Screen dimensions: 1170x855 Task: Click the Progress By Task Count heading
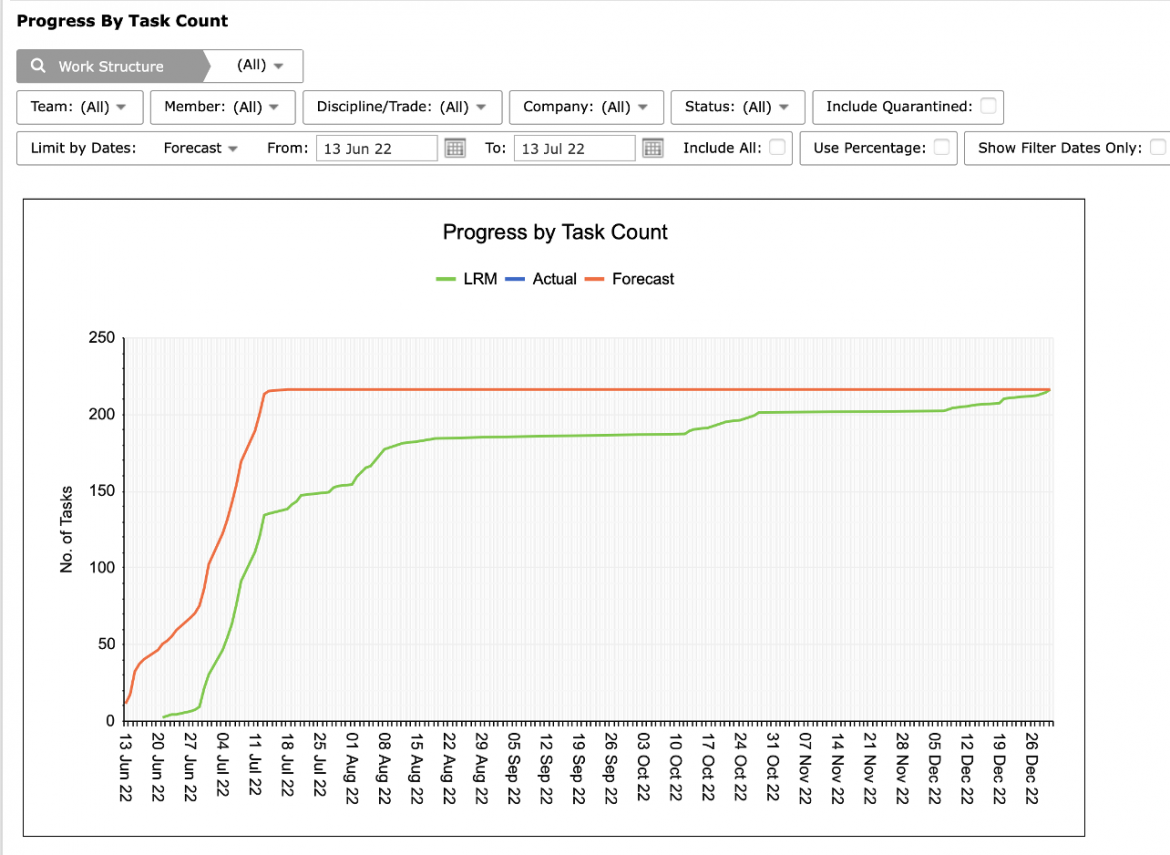[122, 21]
